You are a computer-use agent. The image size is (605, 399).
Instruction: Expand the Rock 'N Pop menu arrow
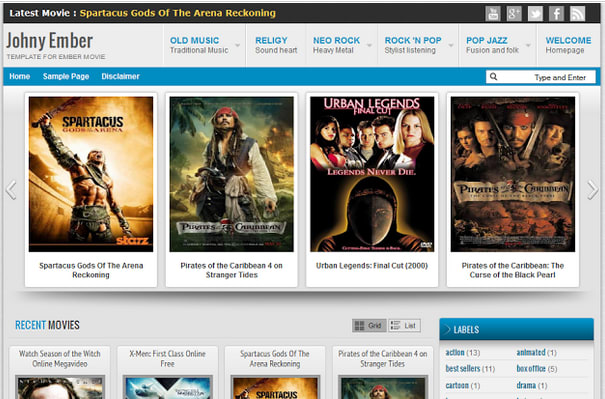pos(451,46)
